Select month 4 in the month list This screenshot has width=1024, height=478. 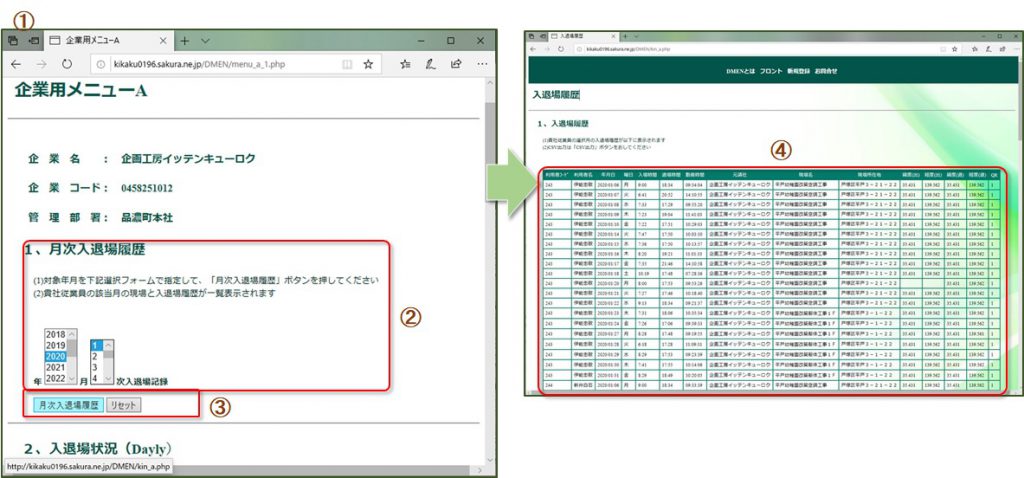pos(96,378)
